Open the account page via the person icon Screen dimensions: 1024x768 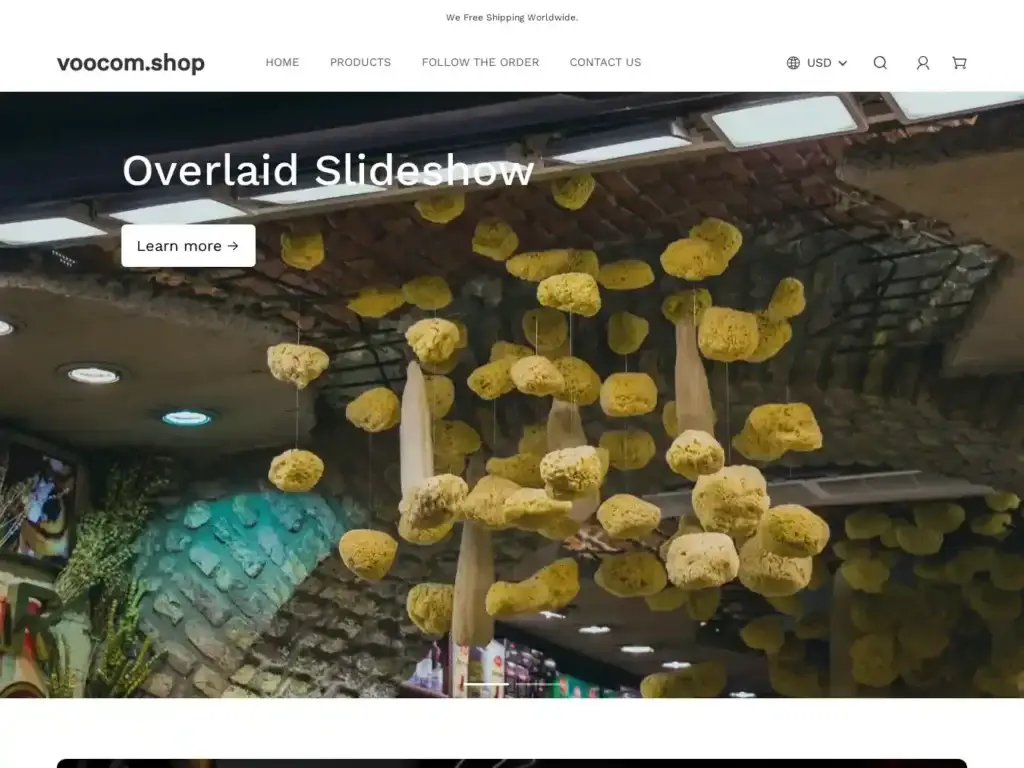[x=922, y=63]
